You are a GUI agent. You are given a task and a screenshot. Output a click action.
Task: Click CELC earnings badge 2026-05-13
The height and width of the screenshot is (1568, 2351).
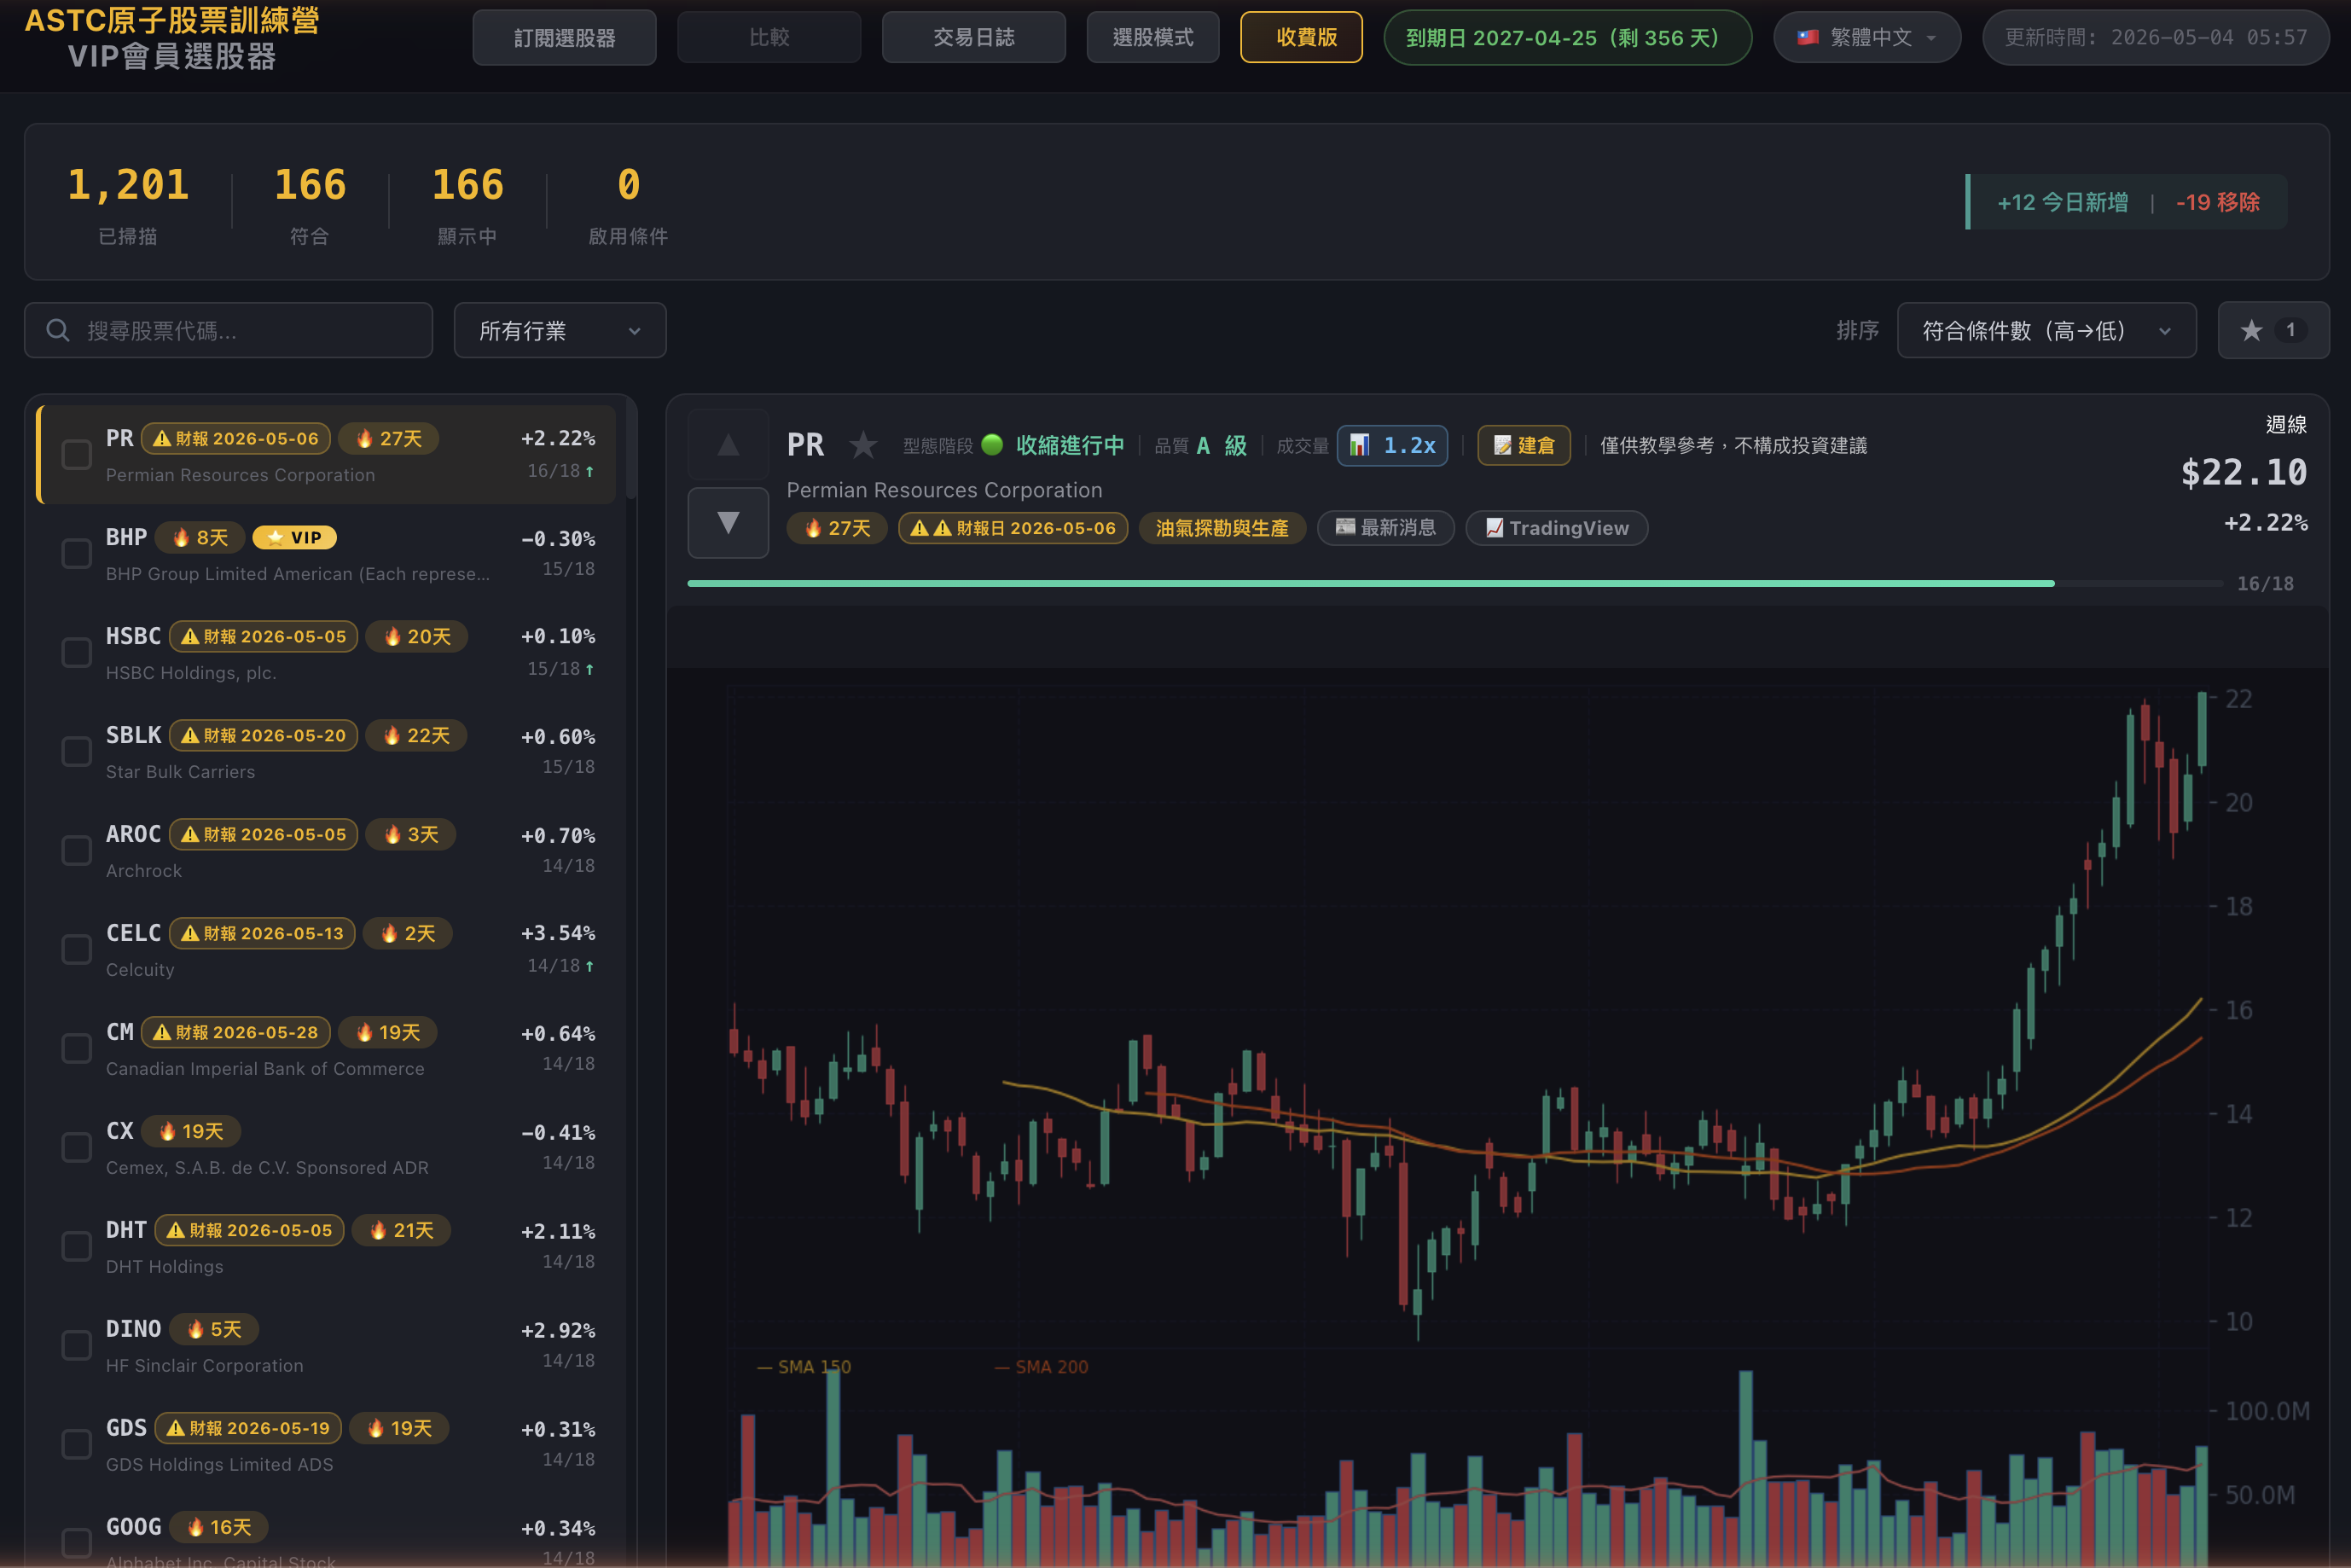(262, 933)
